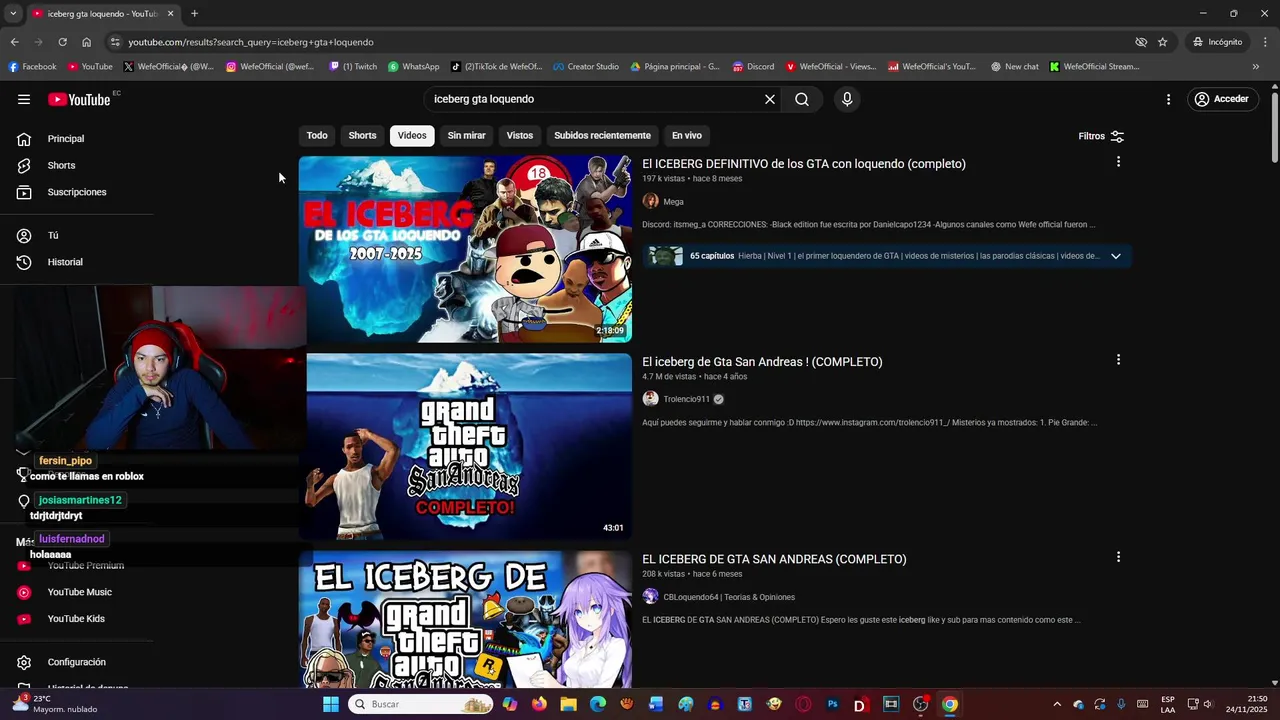The height and width of the screenshot is (720, 1280).
Task: Run search with the magnifier button
Action: pos(802,99)
